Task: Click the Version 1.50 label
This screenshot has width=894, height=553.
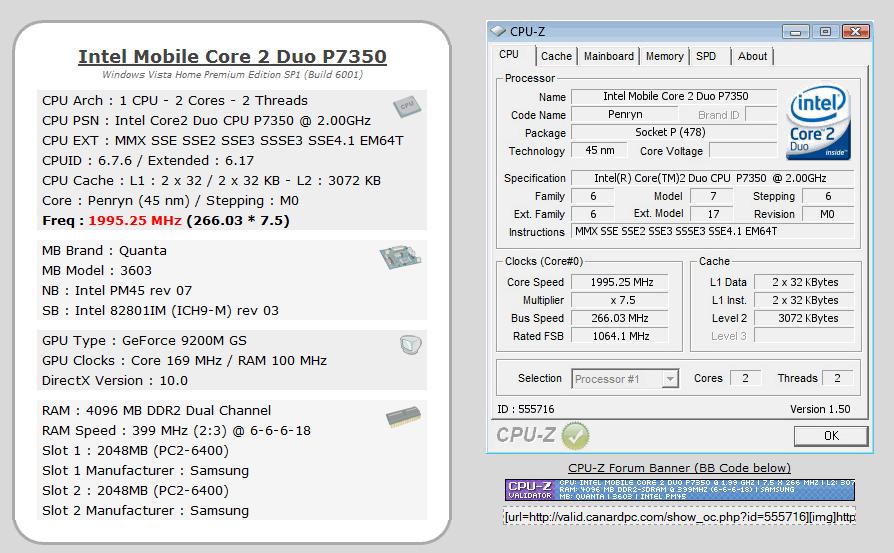Action: 820,409
